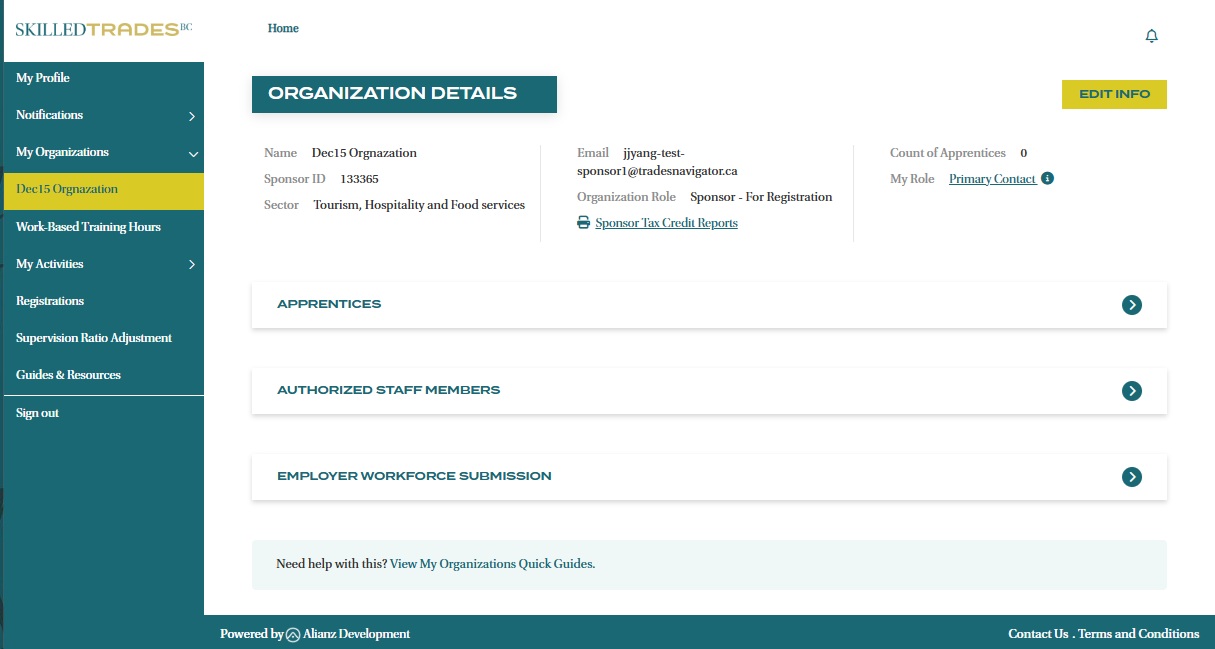Screen dimensions: 1215x649
Task: Open Work-Based Training Hours page
Action: 88,227
